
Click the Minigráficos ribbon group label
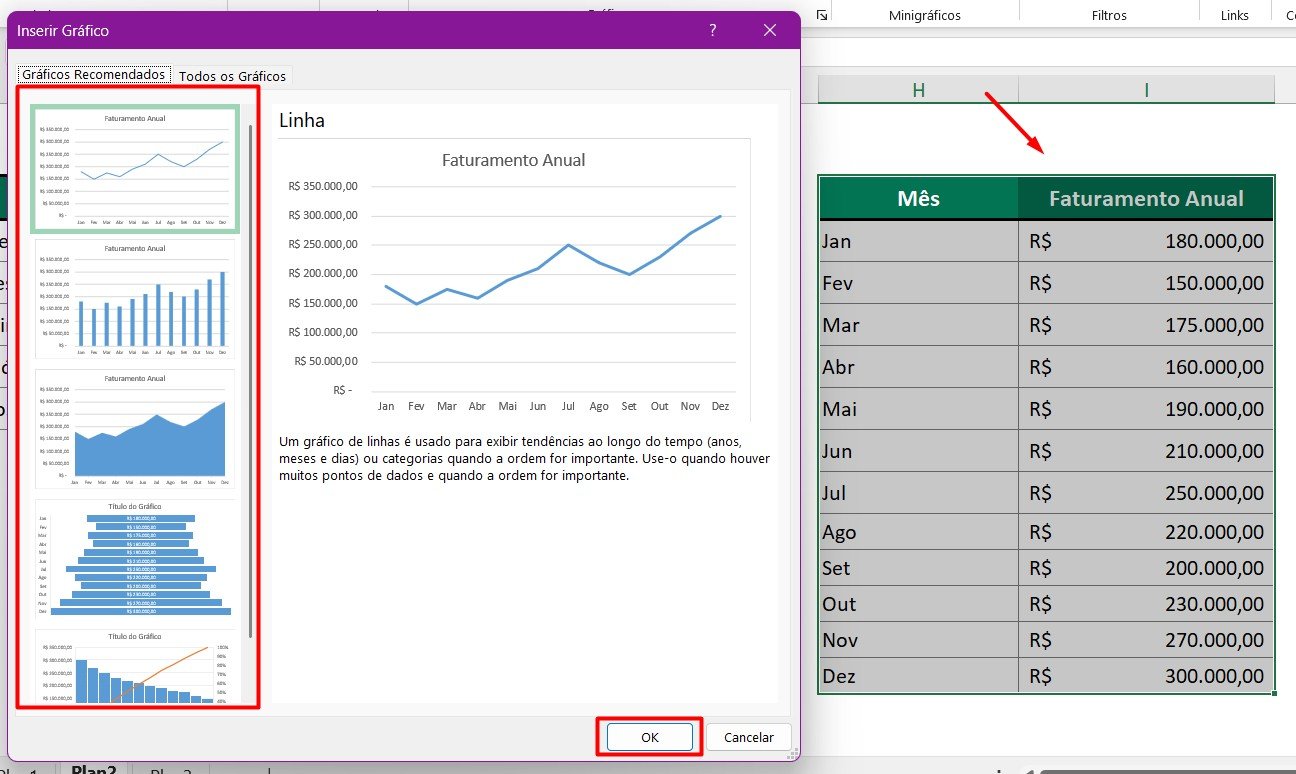[x=925, y=15]
